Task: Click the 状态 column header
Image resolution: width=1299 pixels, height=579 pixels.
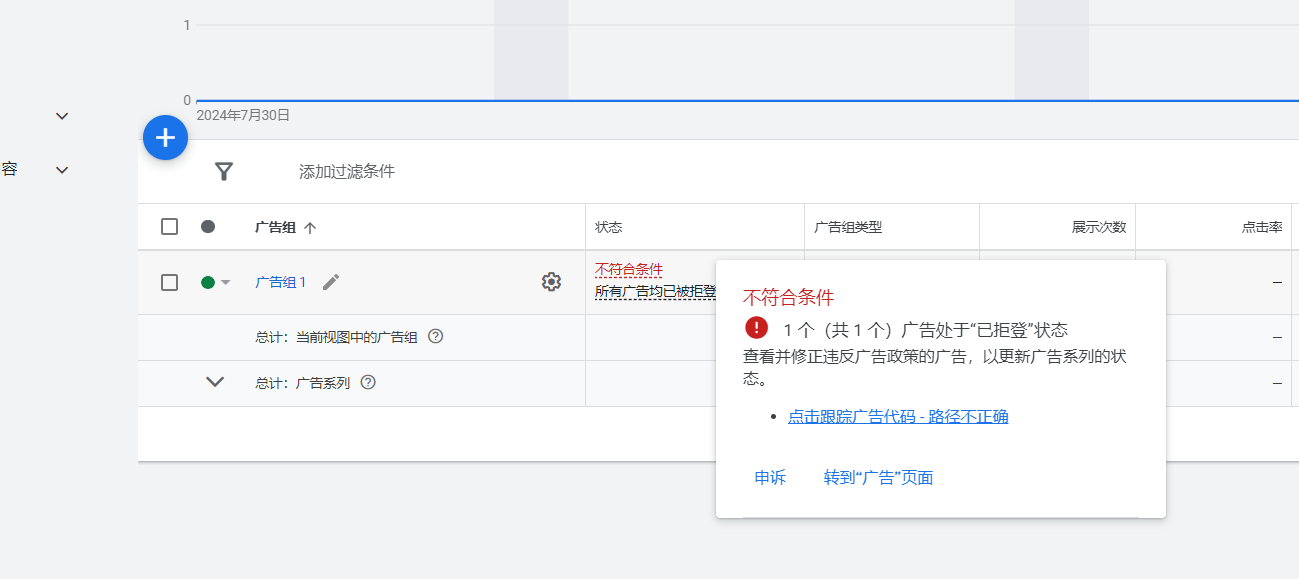Action: [608, 227]
